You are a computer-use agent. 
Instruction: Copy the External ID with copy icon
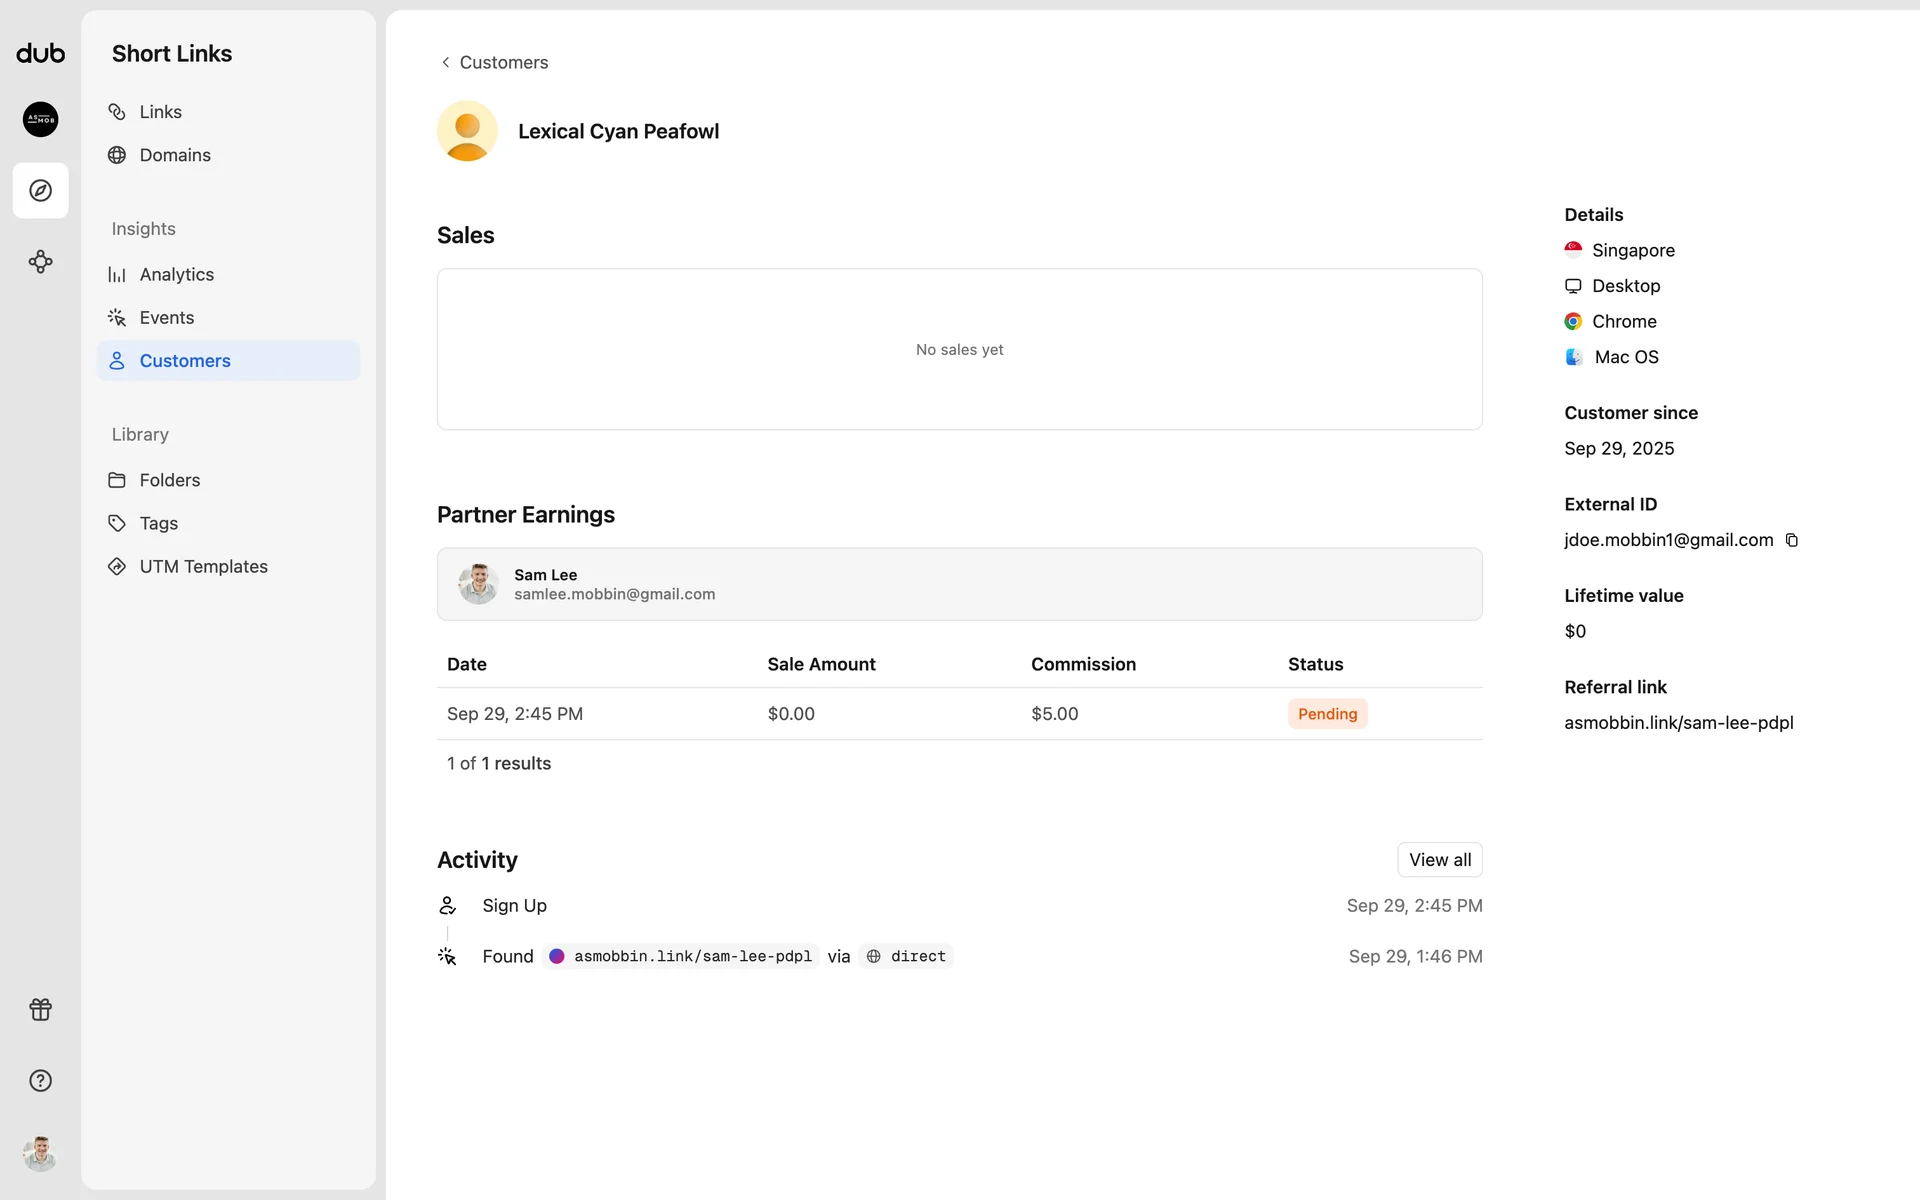pyautogui.click(x=1792, y=540)
